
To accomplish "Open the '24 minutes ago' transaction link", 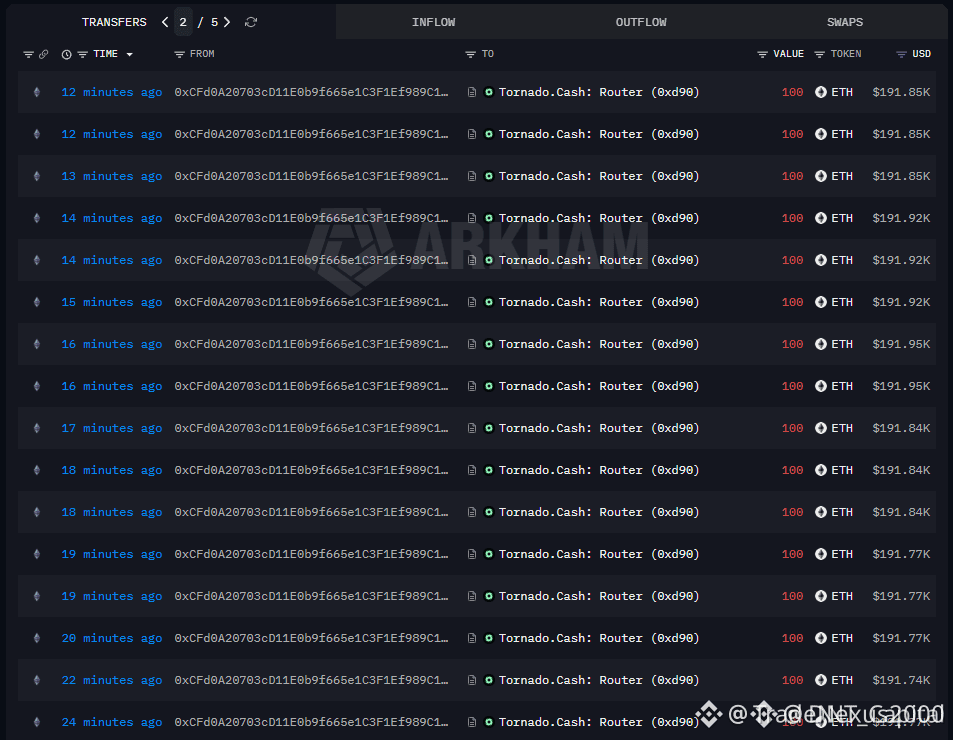I will (112, 722).
